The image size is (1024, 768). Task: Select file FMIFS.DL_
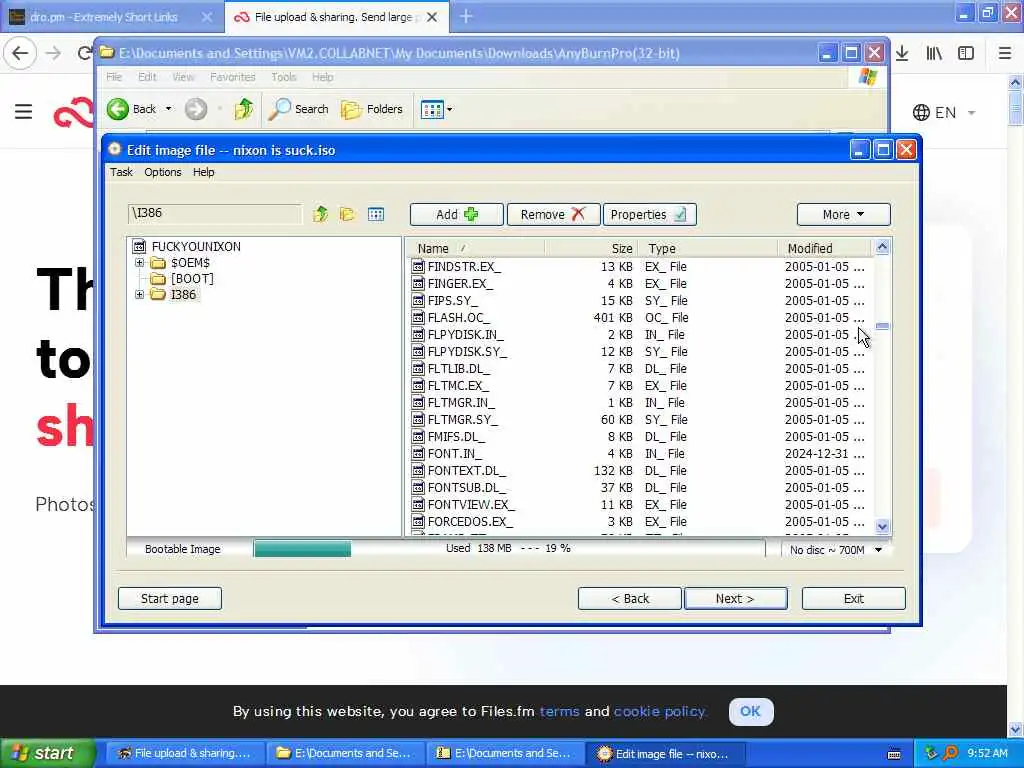pyautogui.click(x=456, y=436)
